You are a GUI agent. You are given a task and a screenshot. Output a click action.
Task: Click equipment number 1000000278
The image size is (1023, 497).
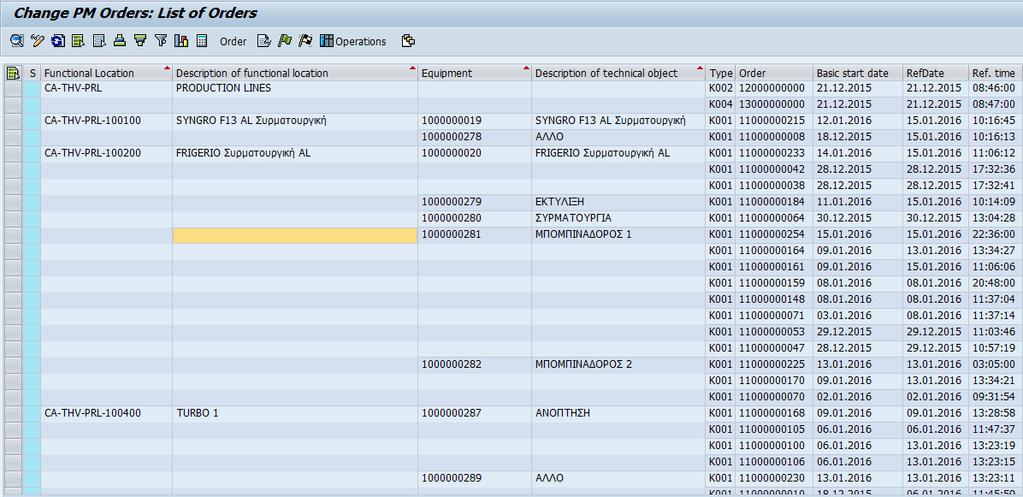coord(451,137)
